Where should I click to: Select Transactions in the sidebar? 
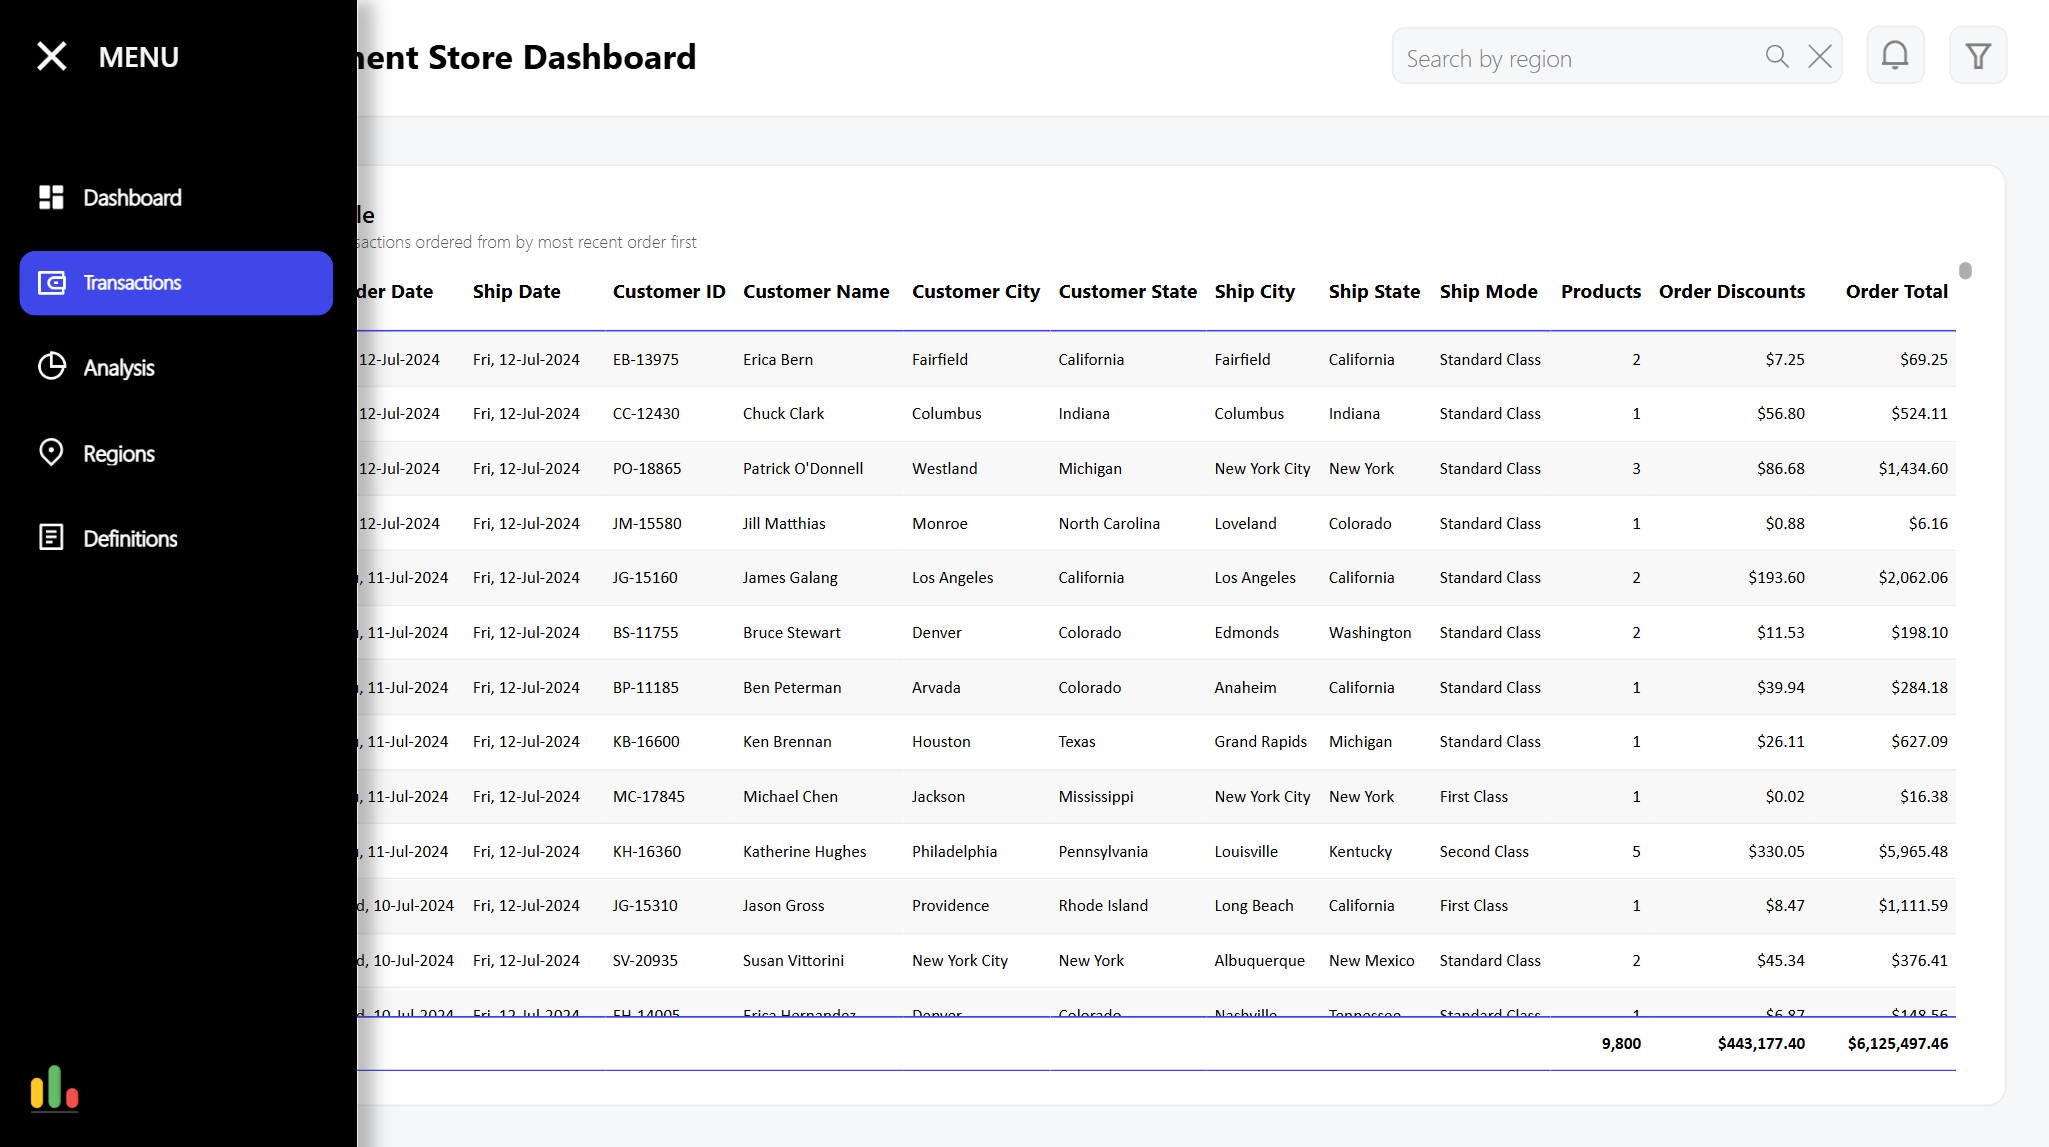(176, 283)
